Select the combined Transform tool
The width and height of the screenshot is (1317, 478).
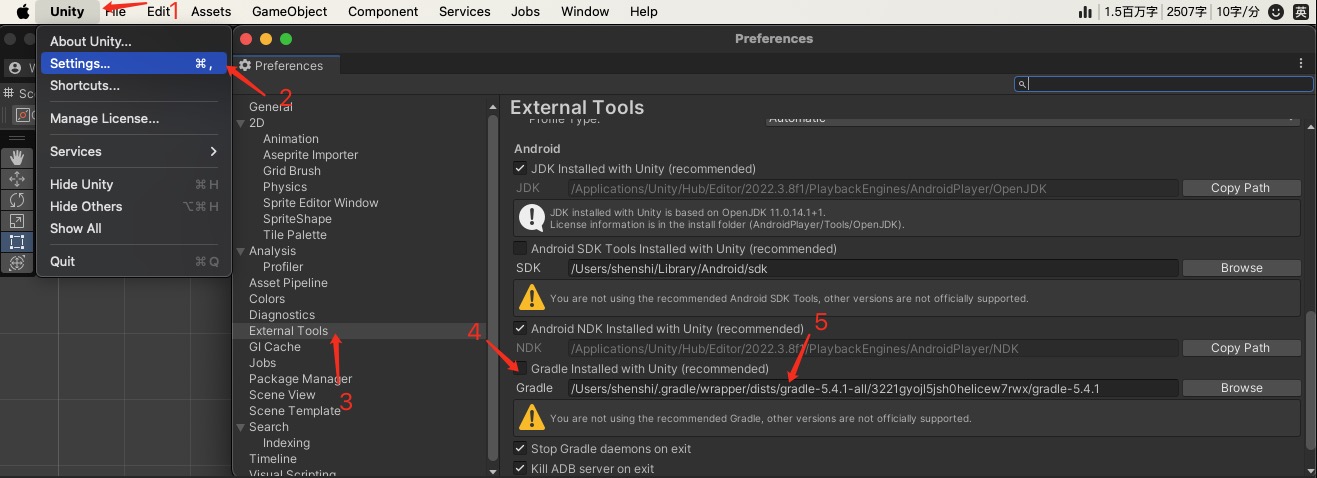tap(17, 262)
